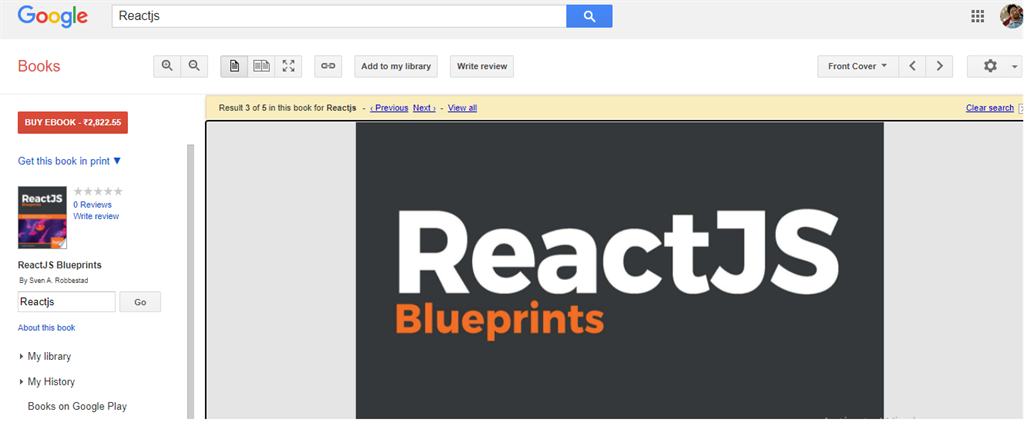
Task: Enter full screen view mode
Action: pyautogui.click(x=288, y=66)
